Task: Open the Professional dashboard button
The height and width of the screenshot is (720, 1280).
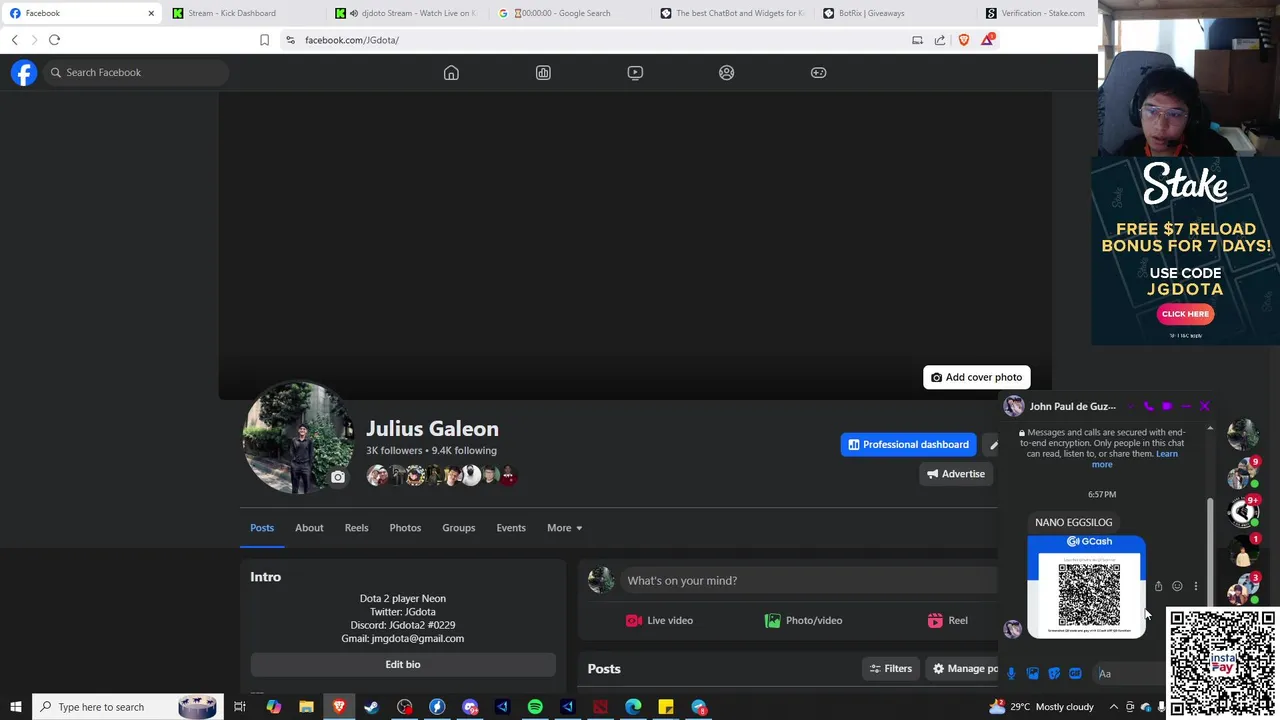Action: pos(908,444)
